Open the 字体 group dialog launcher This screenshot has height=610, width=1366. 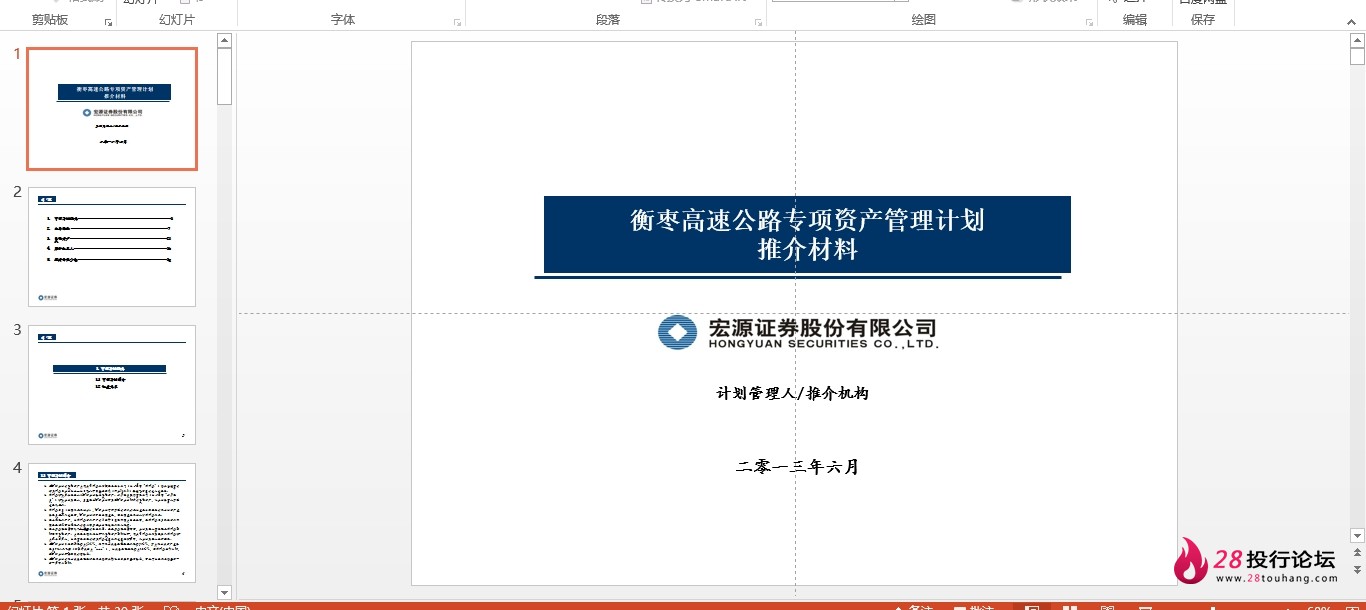tap(457, 21)
